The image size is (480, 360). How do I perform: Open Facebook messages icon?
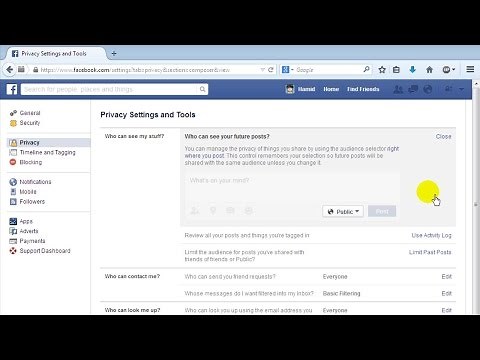(x=413, y=89)
